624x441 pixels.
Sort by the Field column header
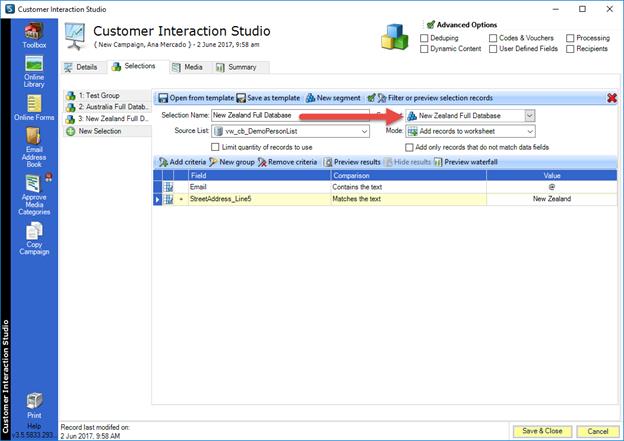click(259, 176)
